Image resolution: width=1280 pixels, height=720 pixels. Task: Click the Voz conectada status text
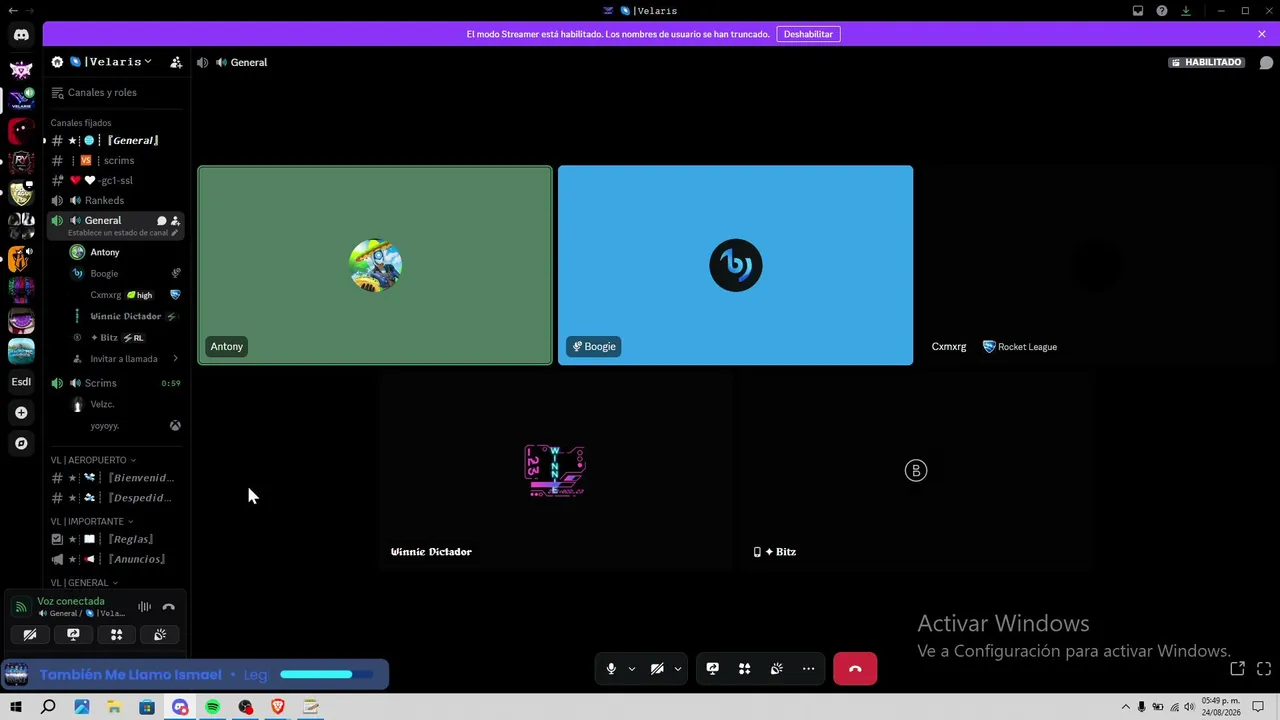71,601
